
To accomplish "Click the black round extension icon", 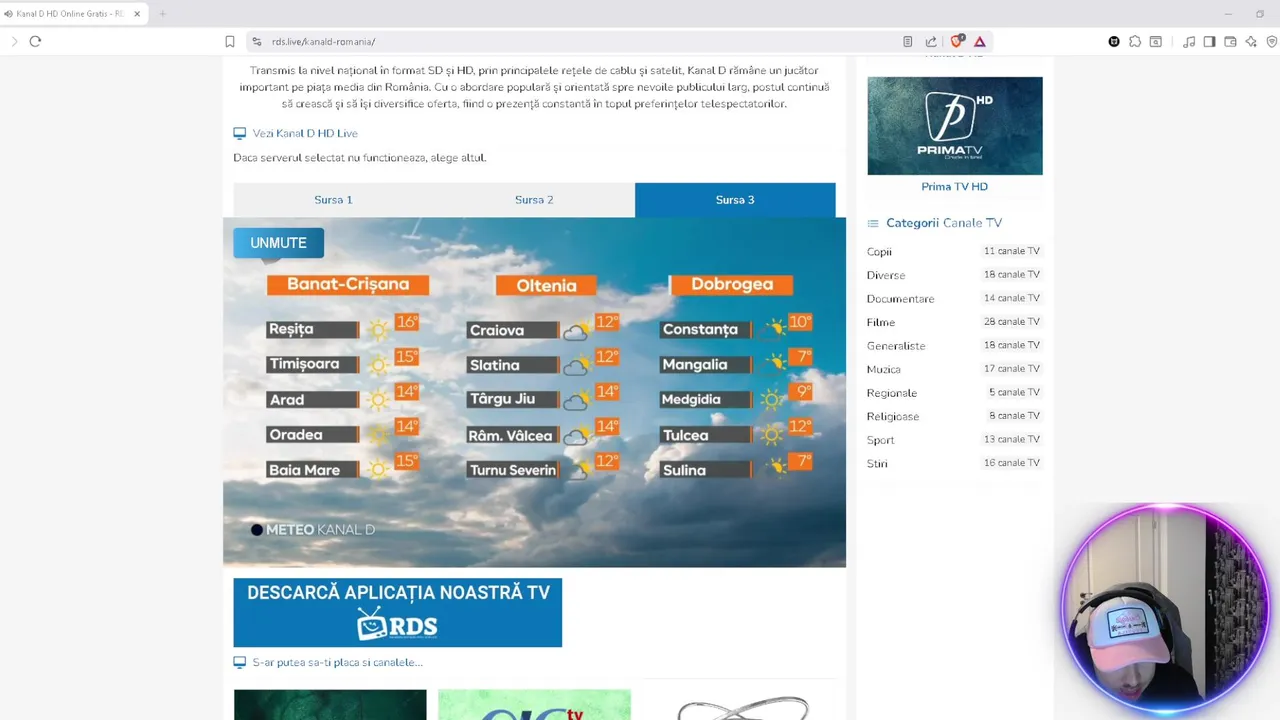I will click(1114, 42).
